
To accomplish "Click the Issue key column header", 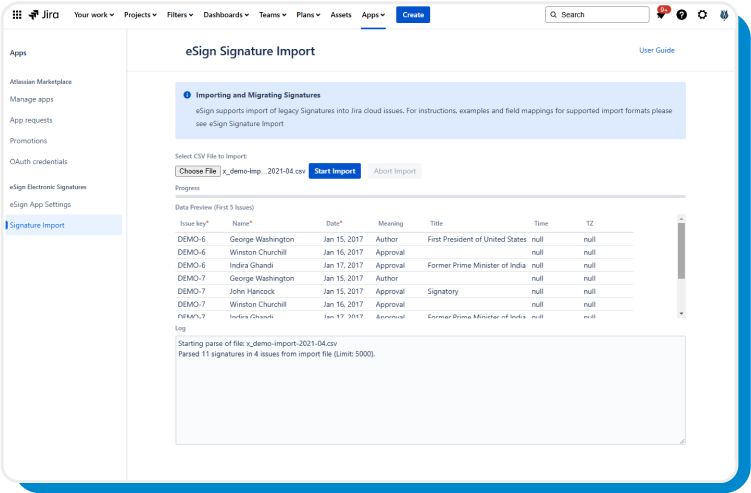I will pos(194,224).
